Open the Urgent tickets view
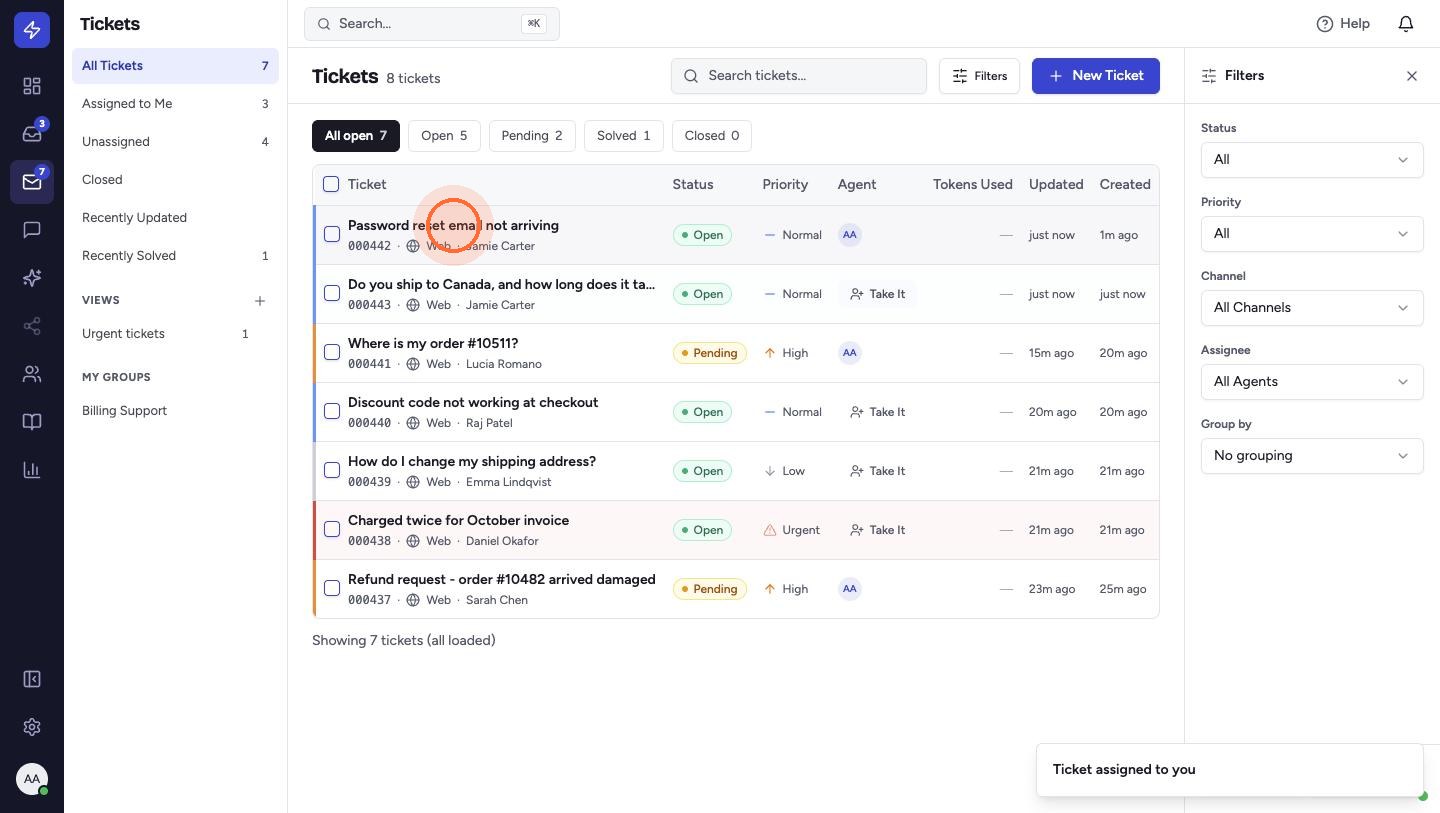1440x813 pixels. tap(175, 334)
